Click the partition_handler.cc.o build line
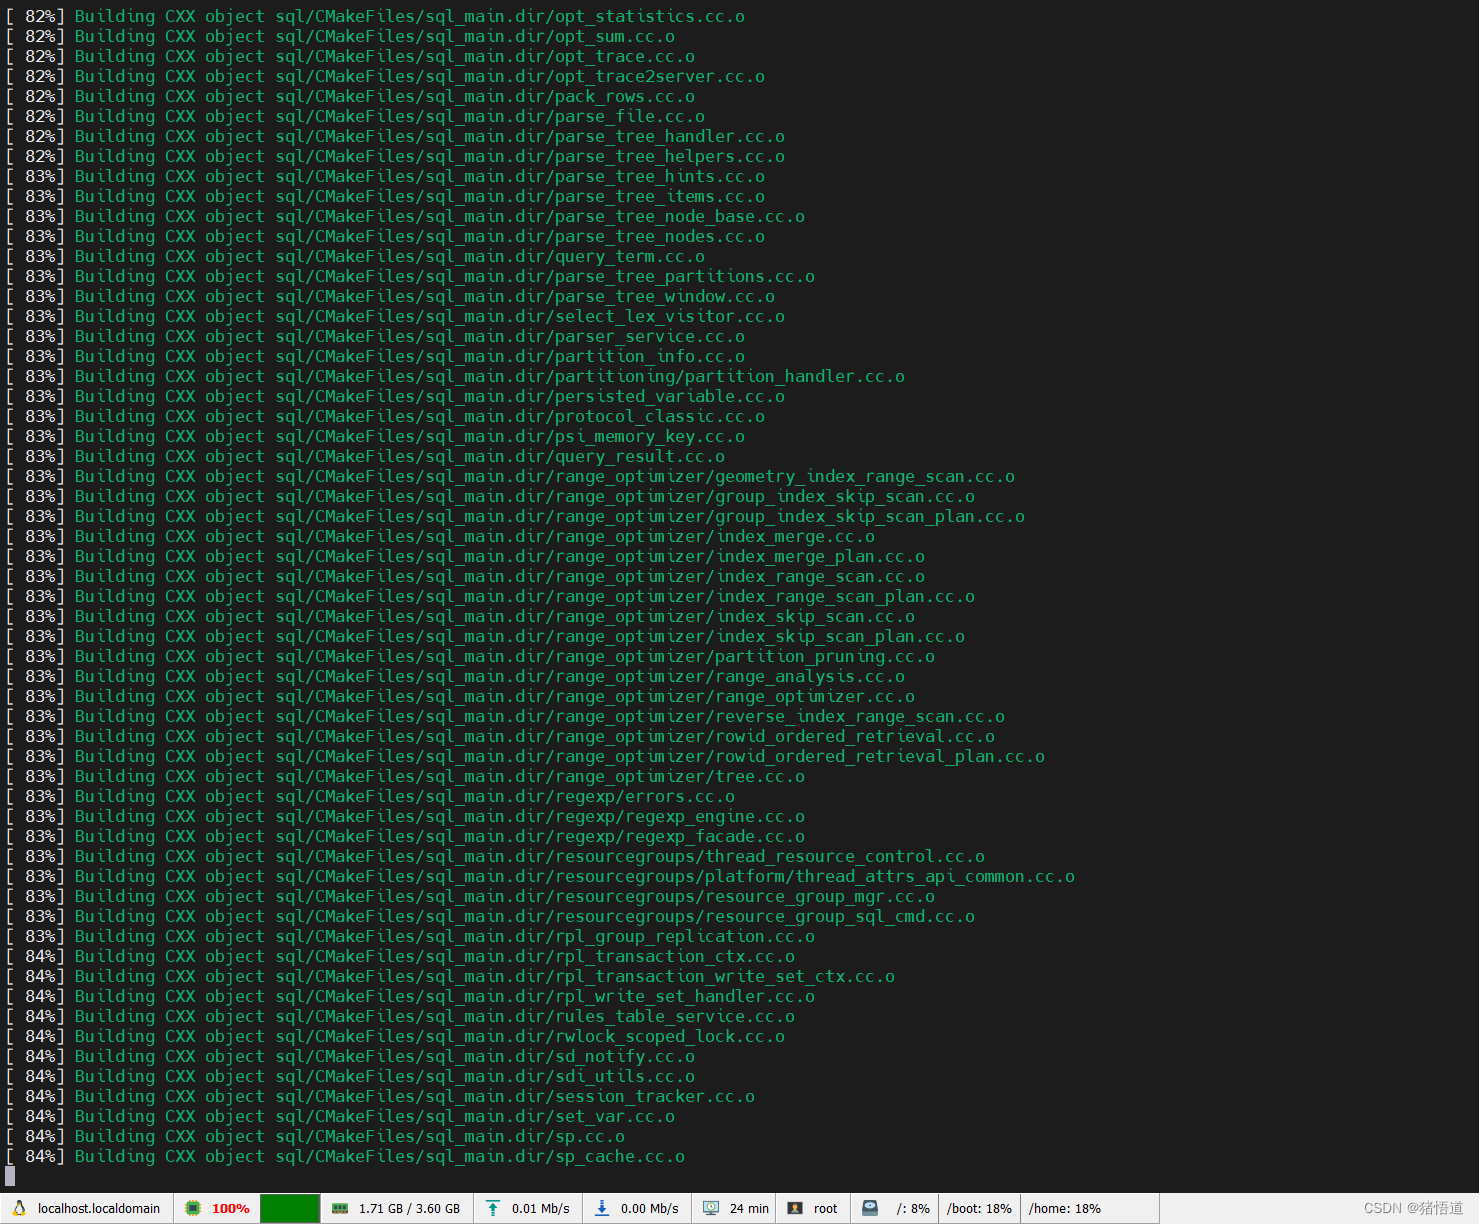This screenshot has width=1479, height=1224. [455, 376]
